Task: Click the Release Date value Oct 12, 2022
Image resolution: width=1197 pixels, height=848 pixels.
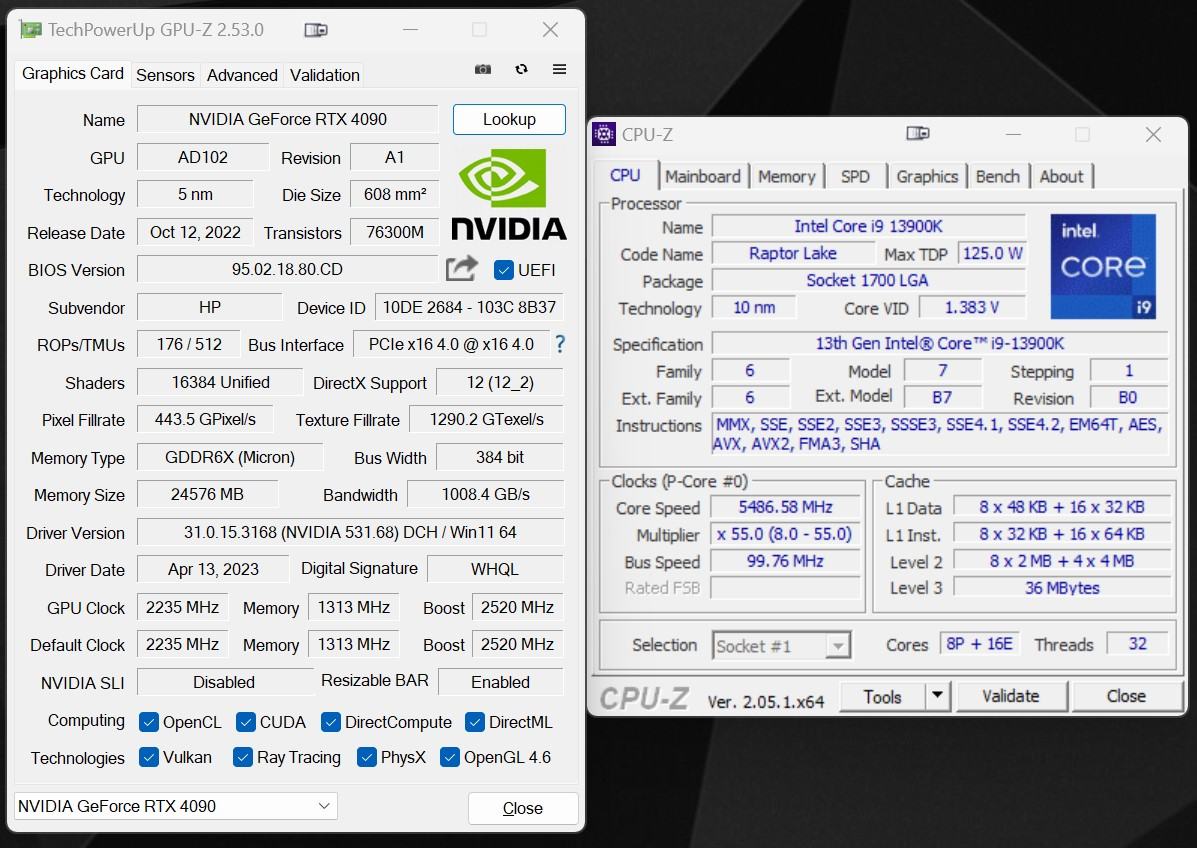Action: pos(195,232)
